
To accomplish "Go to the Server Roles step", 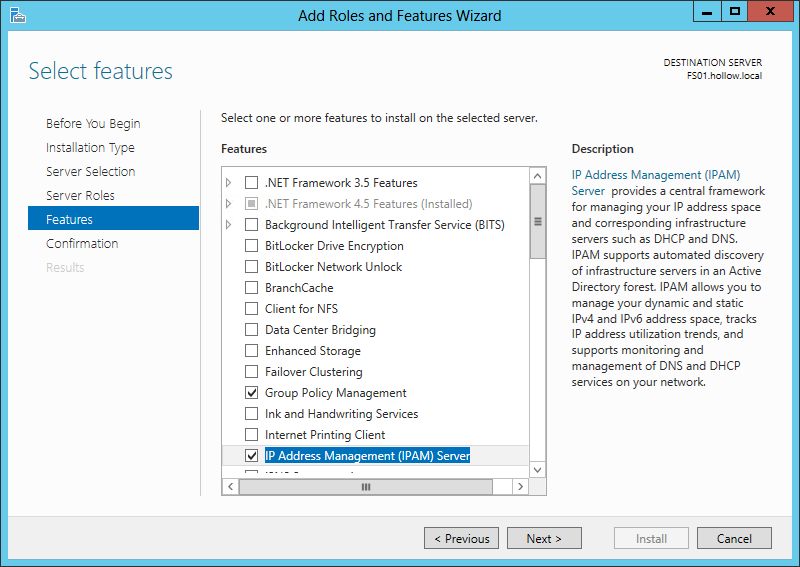I will point(80,196).
